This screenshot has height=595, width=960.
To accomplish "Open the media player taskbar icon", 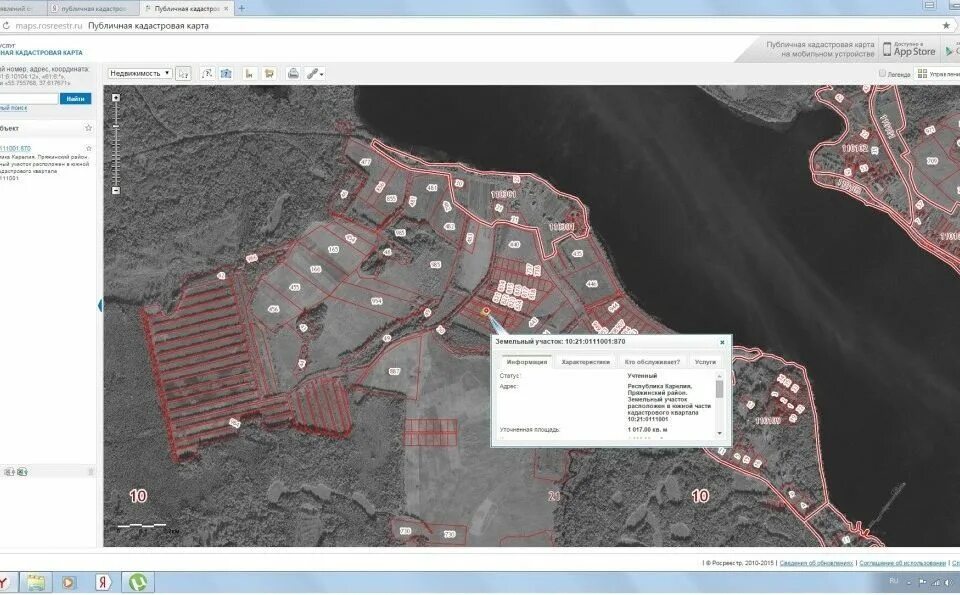I will (69, 582).
